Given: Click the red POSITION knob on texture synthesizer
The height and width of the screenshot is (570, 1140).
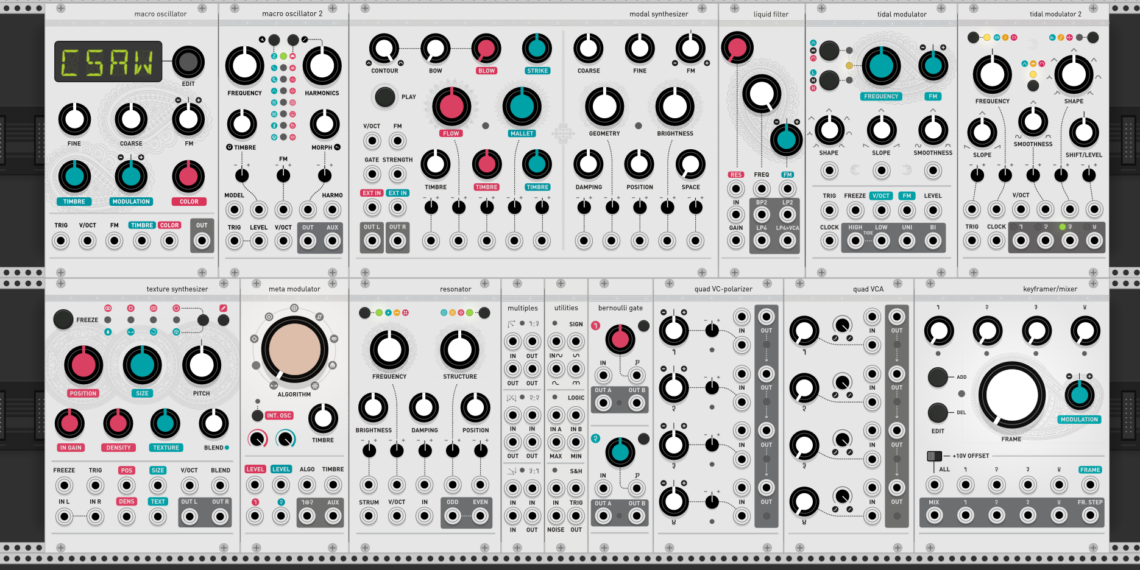Looking at the screenshot, I should point(83,365).
